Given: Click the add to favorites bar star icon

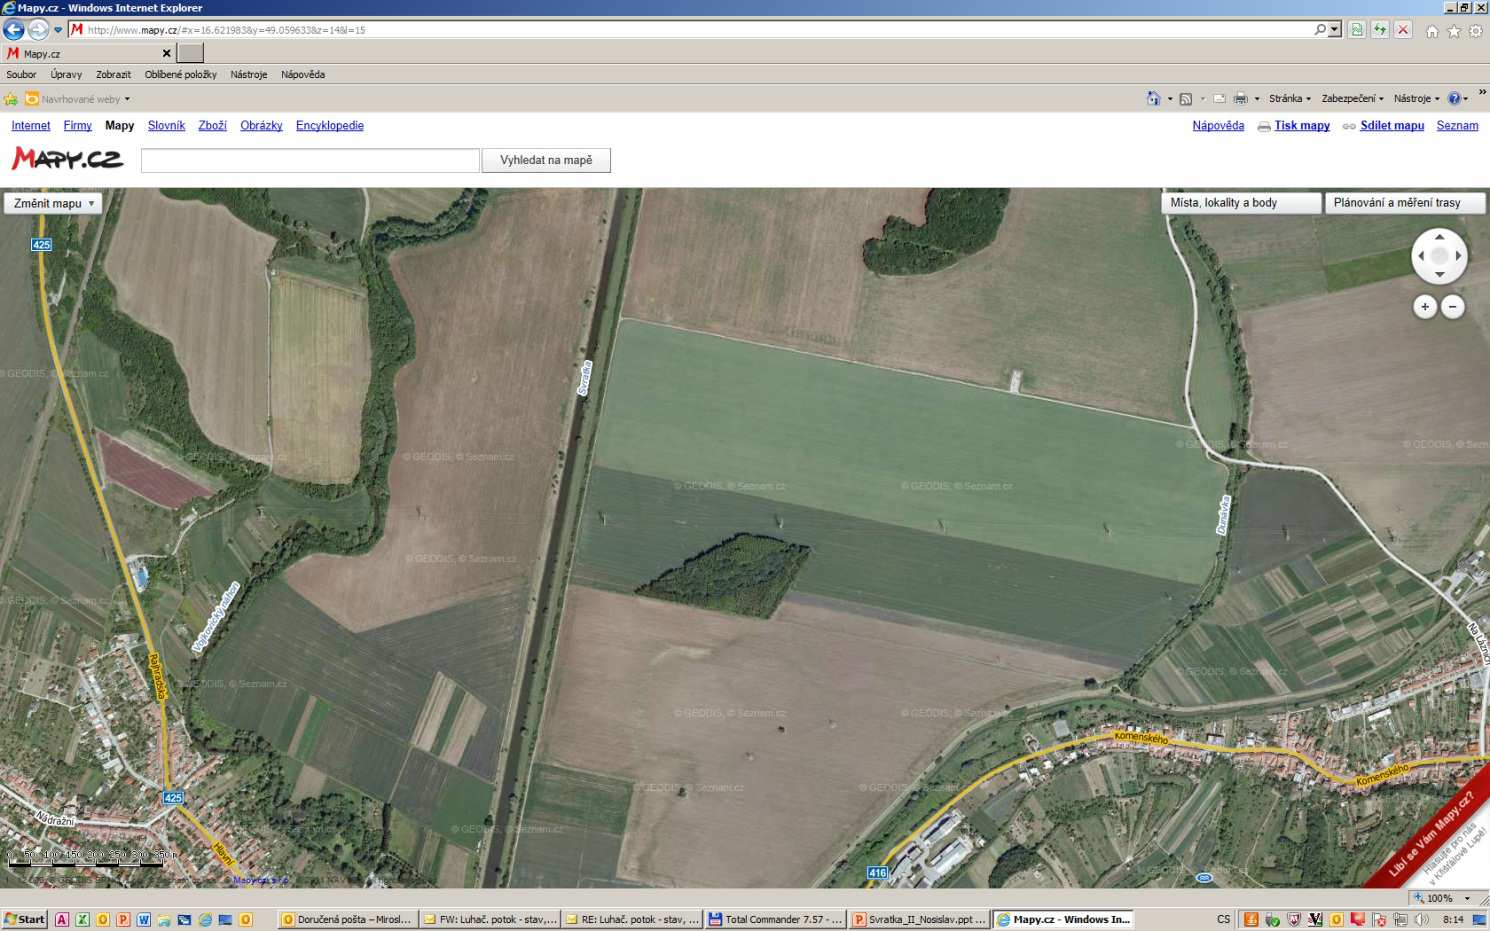Looking at the screenshot, I should pos(11,99).
